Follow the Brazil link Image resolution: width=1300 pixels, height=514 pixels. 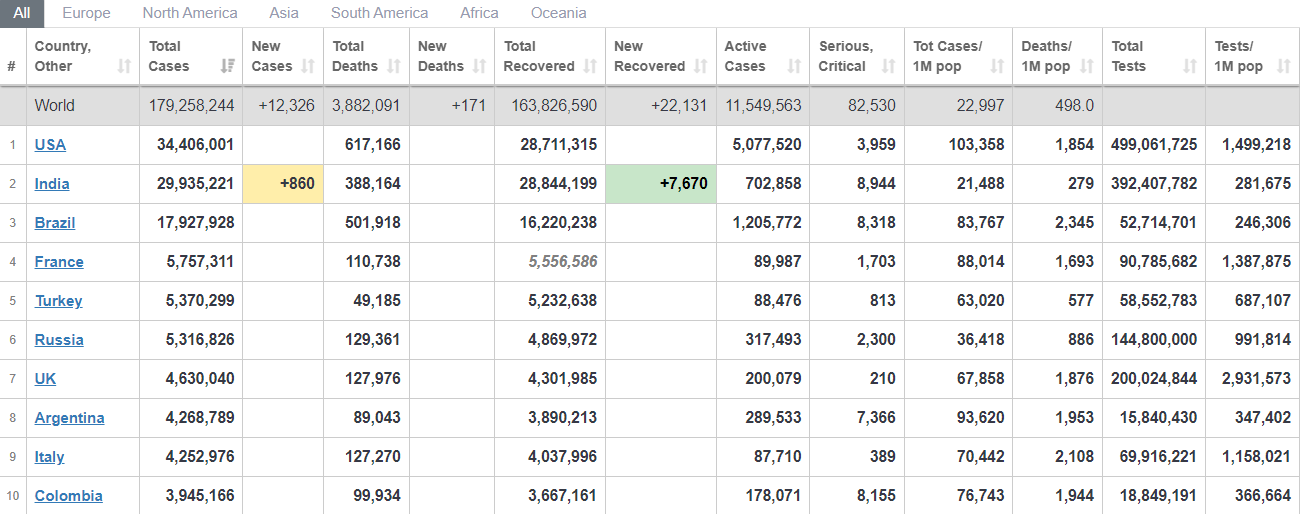tap(55, 223)
